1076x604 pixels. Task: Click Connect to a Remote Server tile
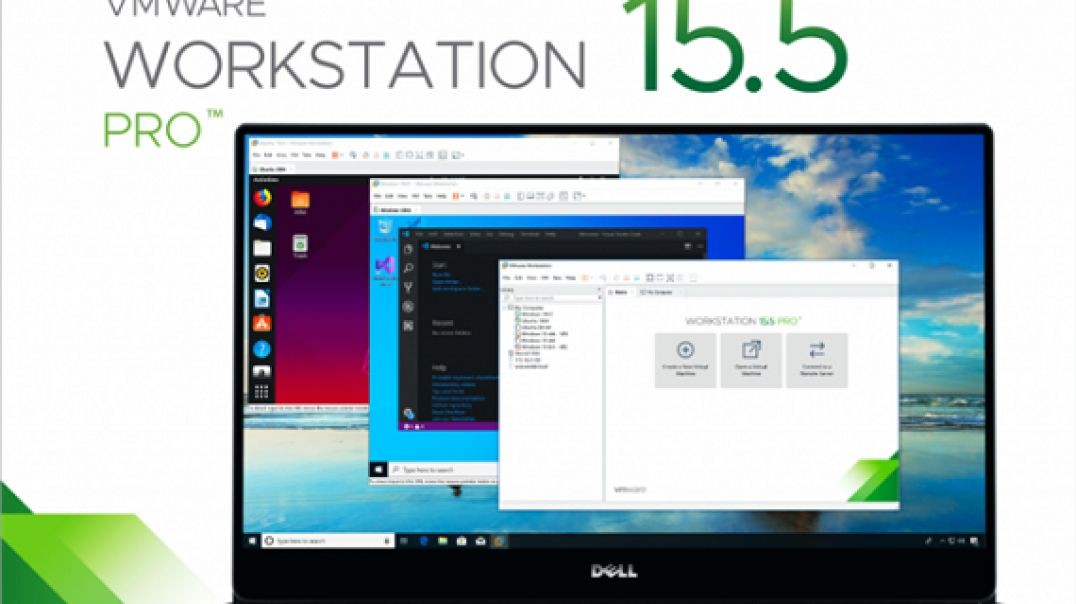click(x=817, y=360)
